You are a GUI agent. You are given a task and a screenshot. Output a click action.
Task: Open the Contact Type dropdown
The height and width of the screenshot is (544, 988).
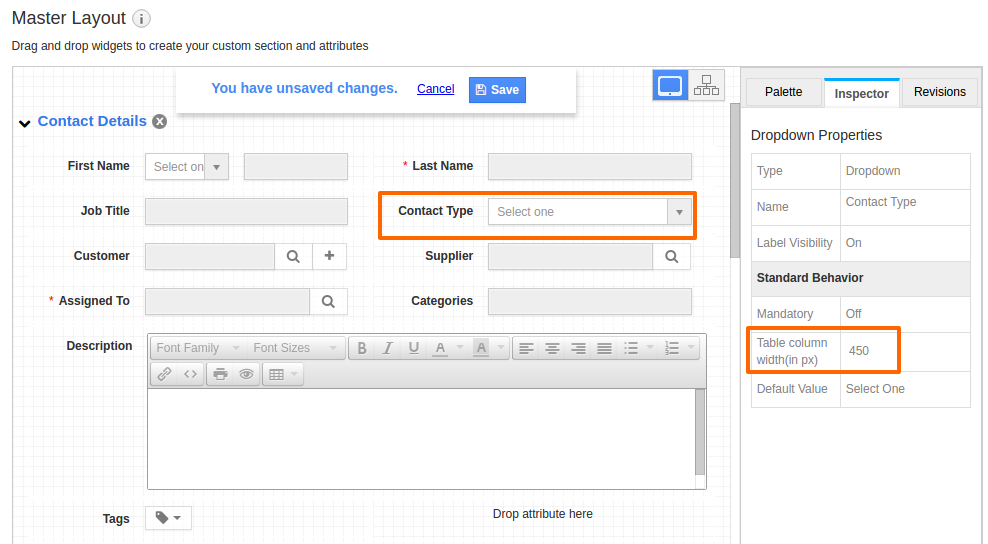click(590, 212)
